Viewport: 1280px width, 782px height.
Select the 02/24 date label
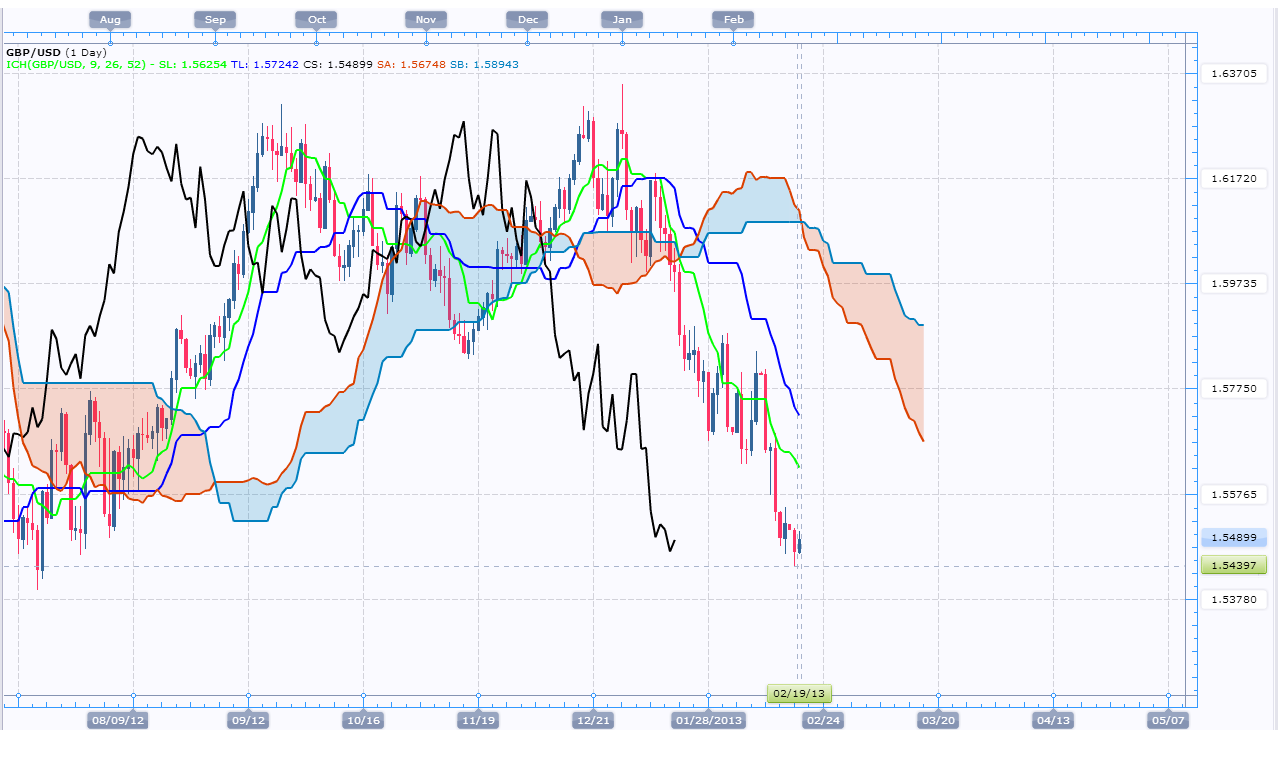(x=823, y=720)
